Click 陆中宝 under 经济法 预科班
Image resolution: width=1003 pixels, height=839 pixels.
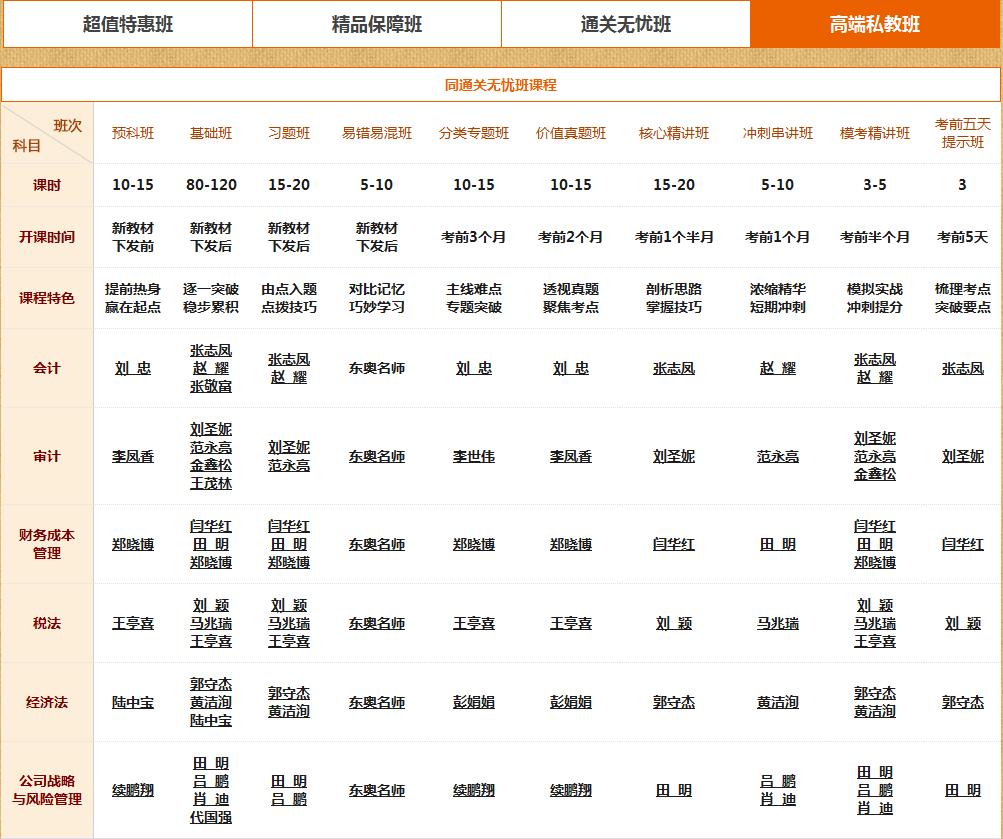pos(133,702)
